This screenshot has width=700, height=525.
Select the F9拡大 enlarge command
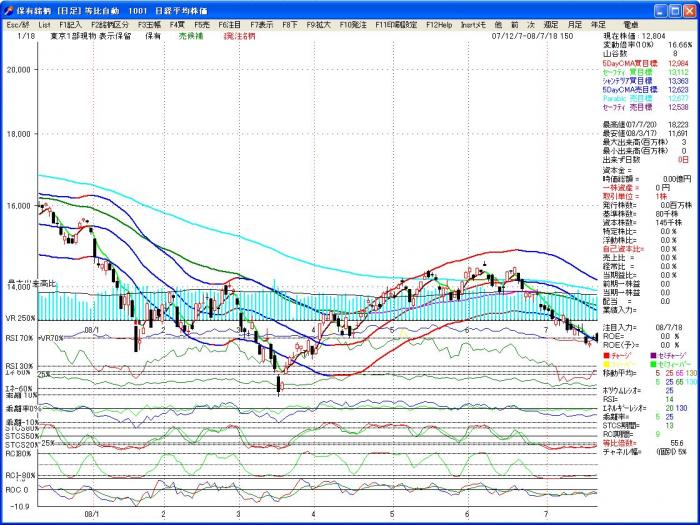pyautogui.click(x=318, y=25)
